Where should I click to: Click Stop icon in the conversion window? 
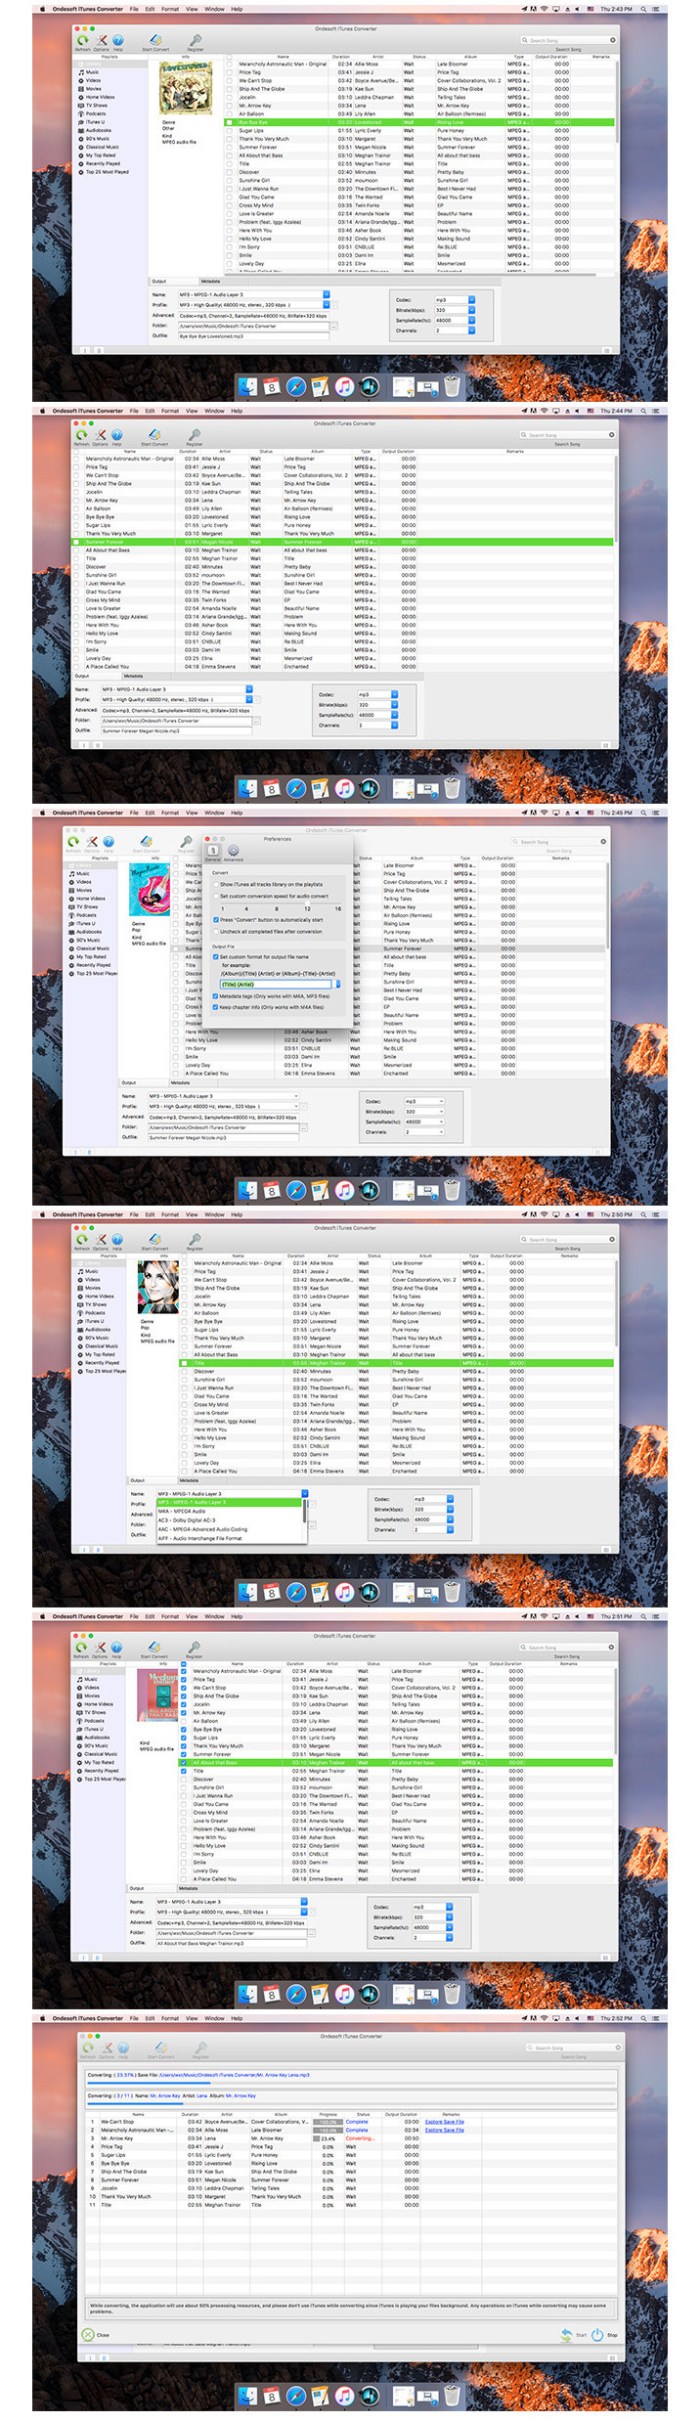point(597,2334)
